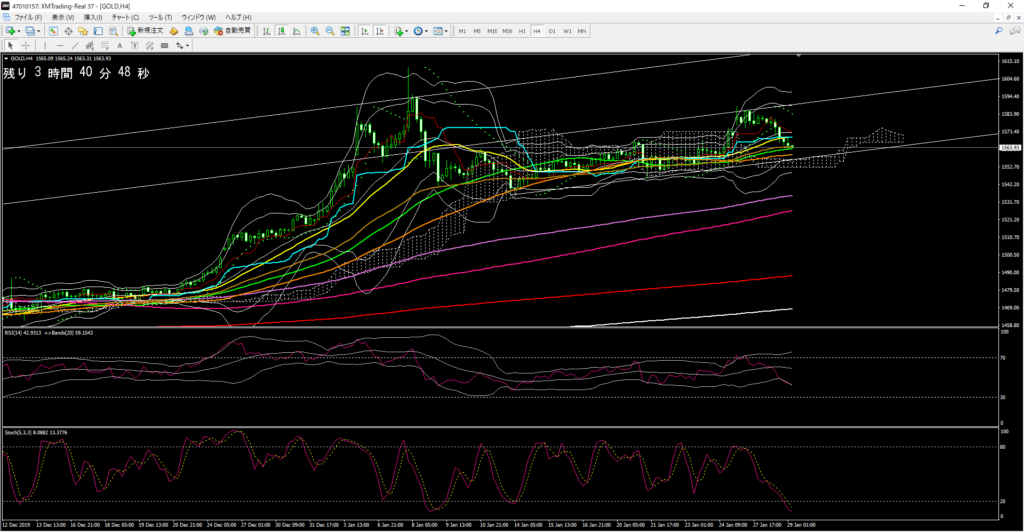
Task: Open the new chart icon
Action: coord(10,31)
